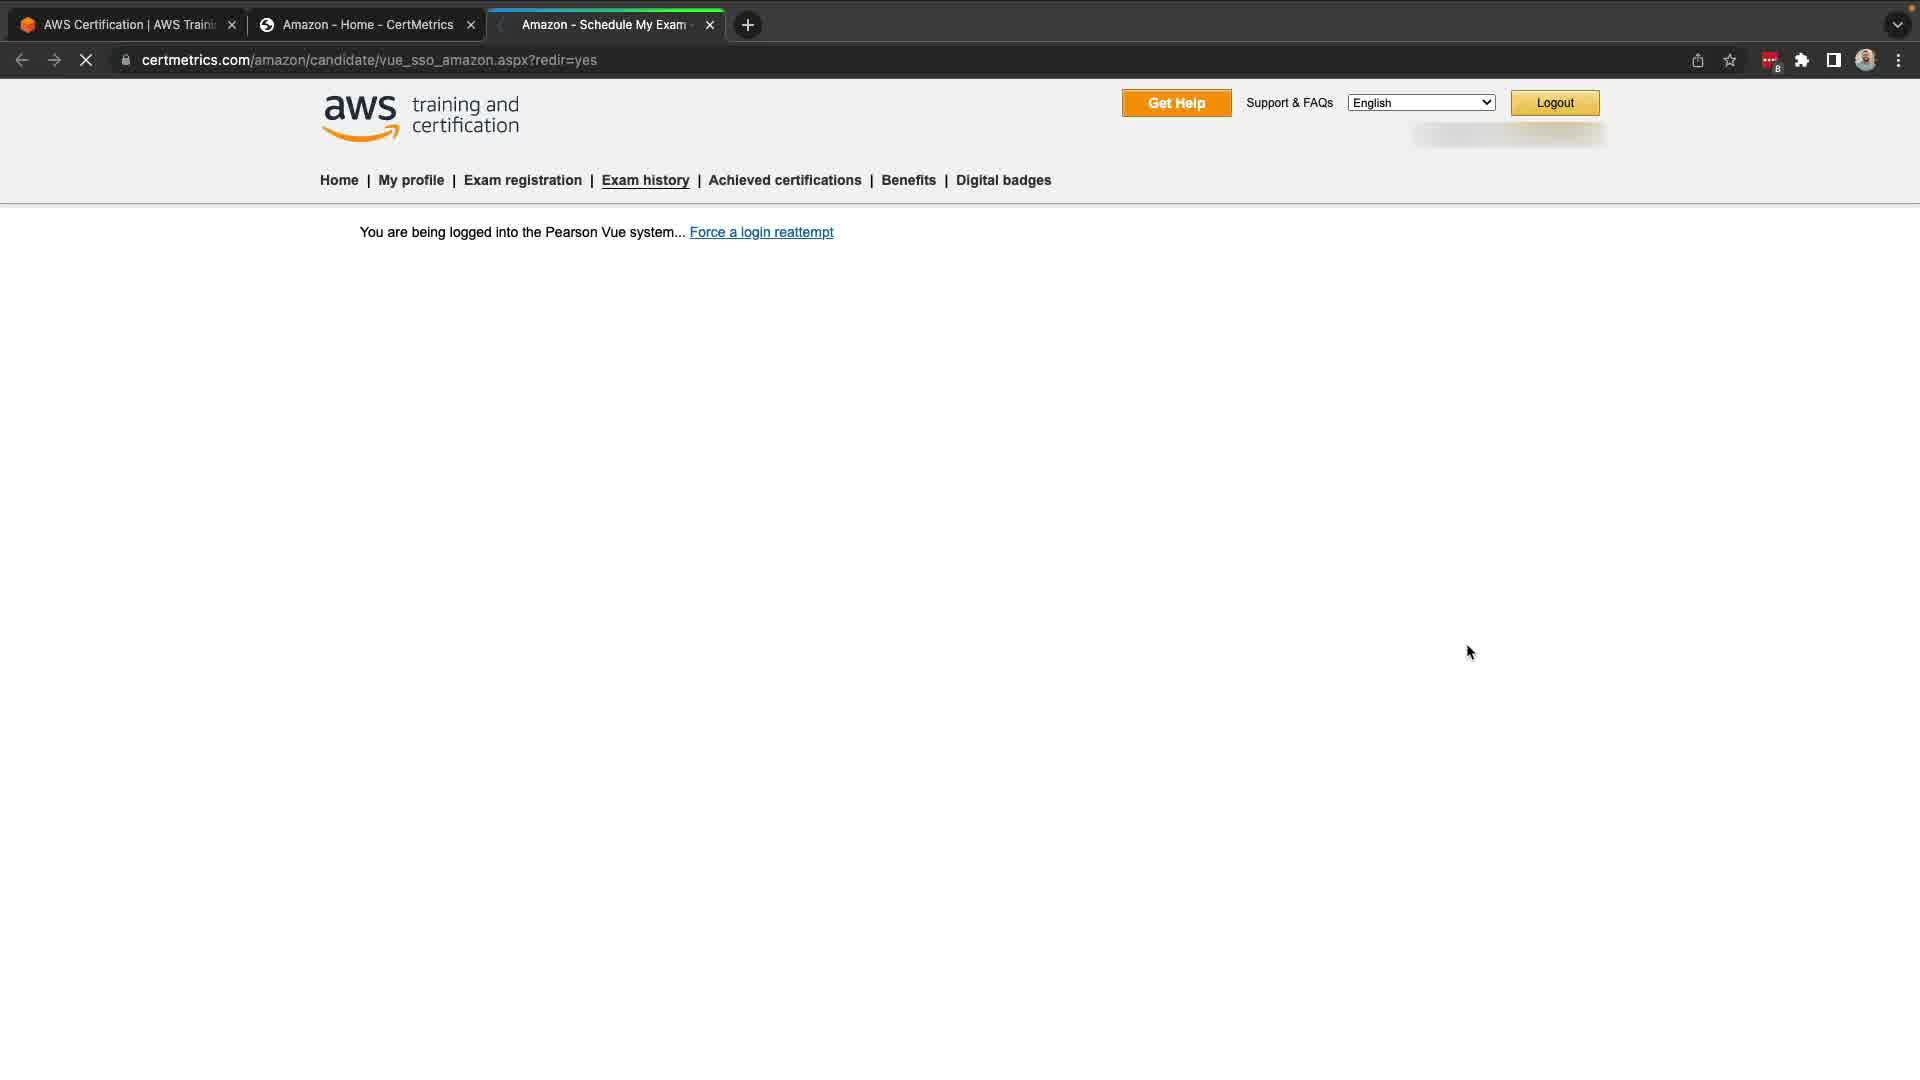Viewport: 1920px width, 1080px height.
Task: Open a new tab with plus icon
Action: pos(747,25)
